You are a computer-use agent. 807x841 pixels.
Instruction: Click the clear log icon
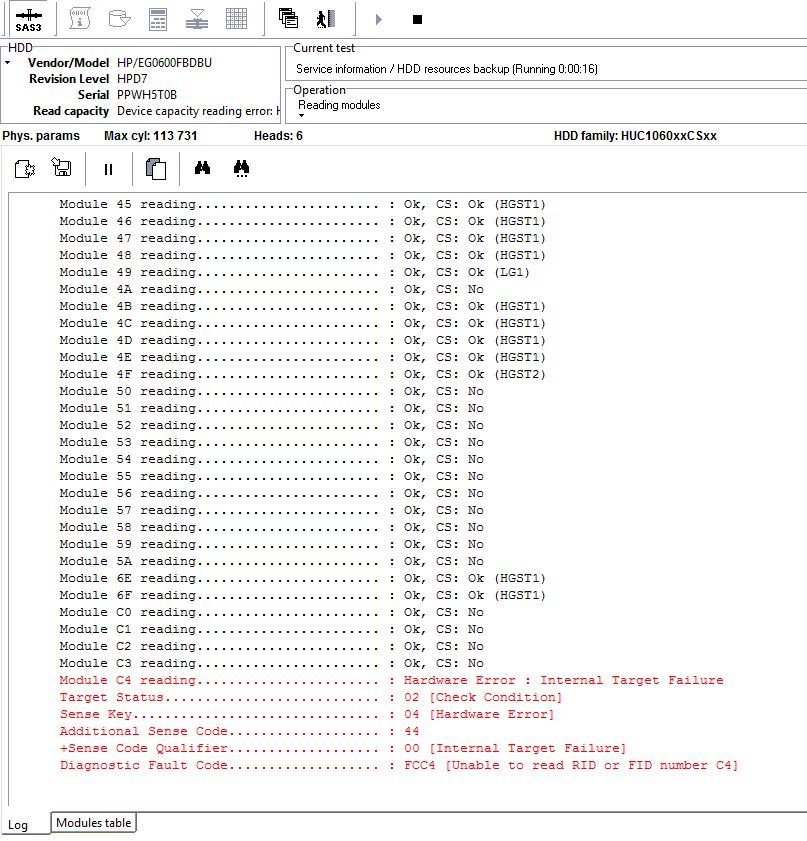tap(25, 169)
